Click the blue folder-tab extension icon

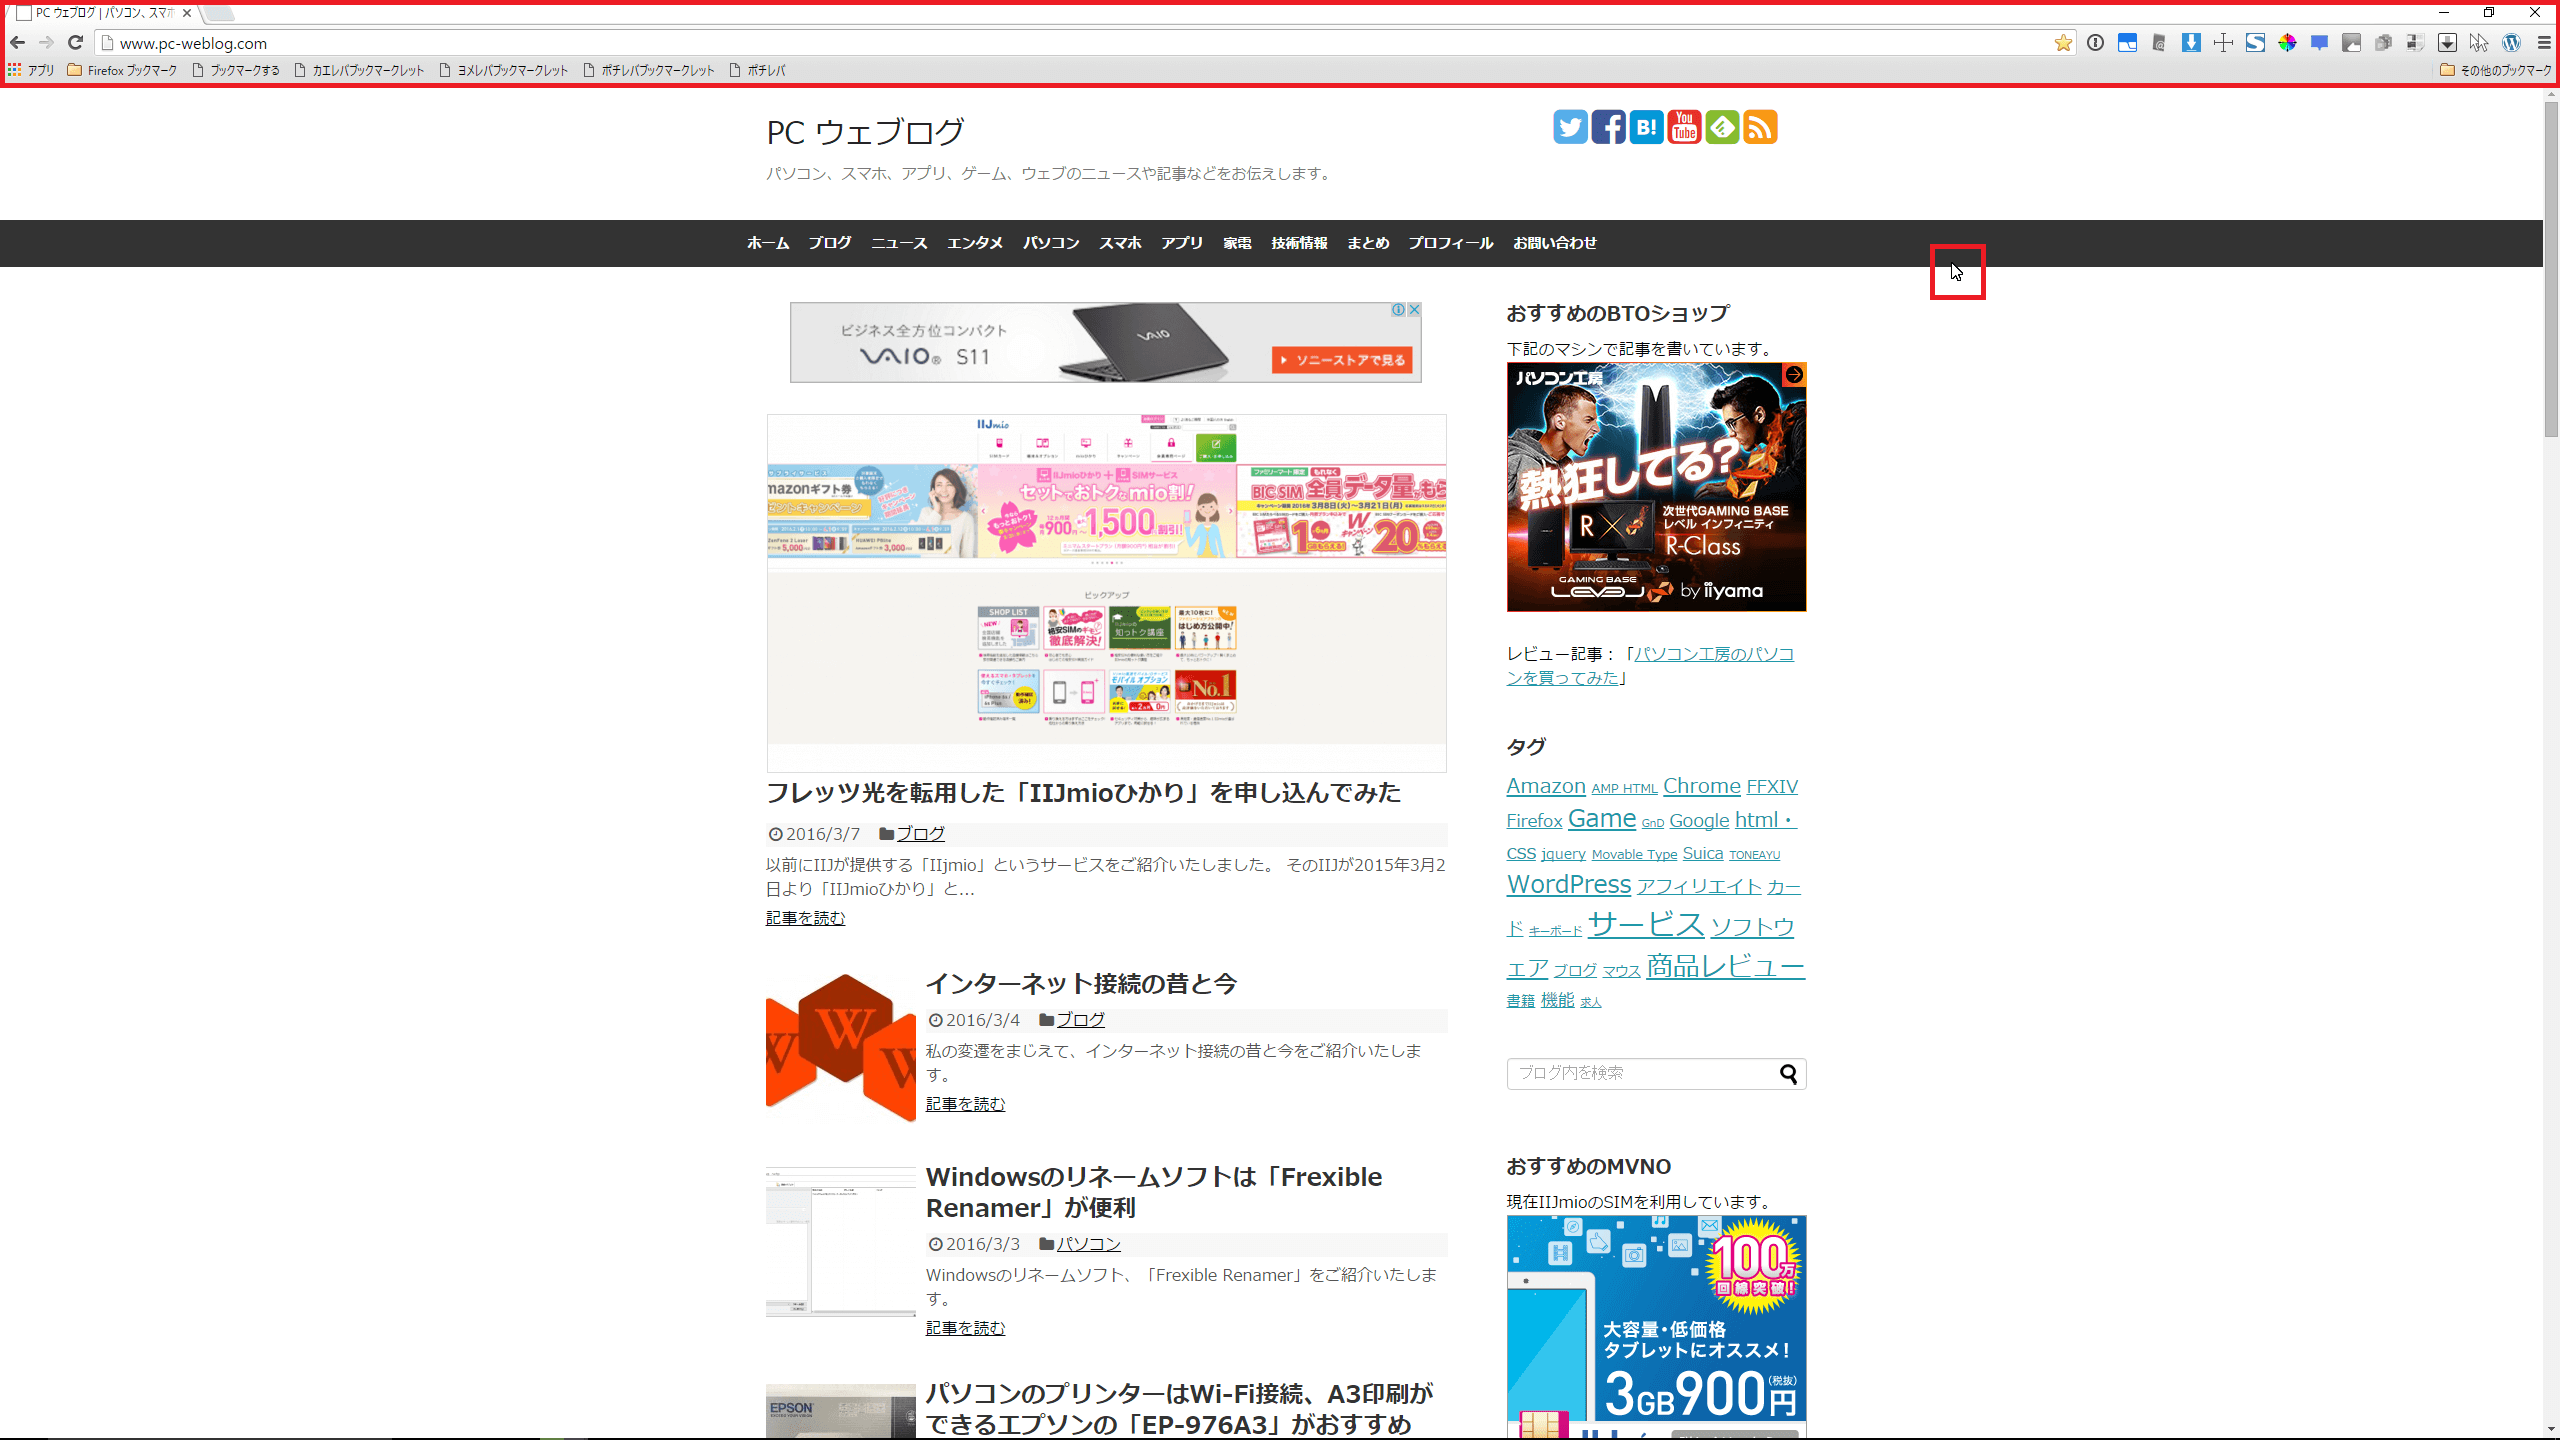pos(2127,43)
